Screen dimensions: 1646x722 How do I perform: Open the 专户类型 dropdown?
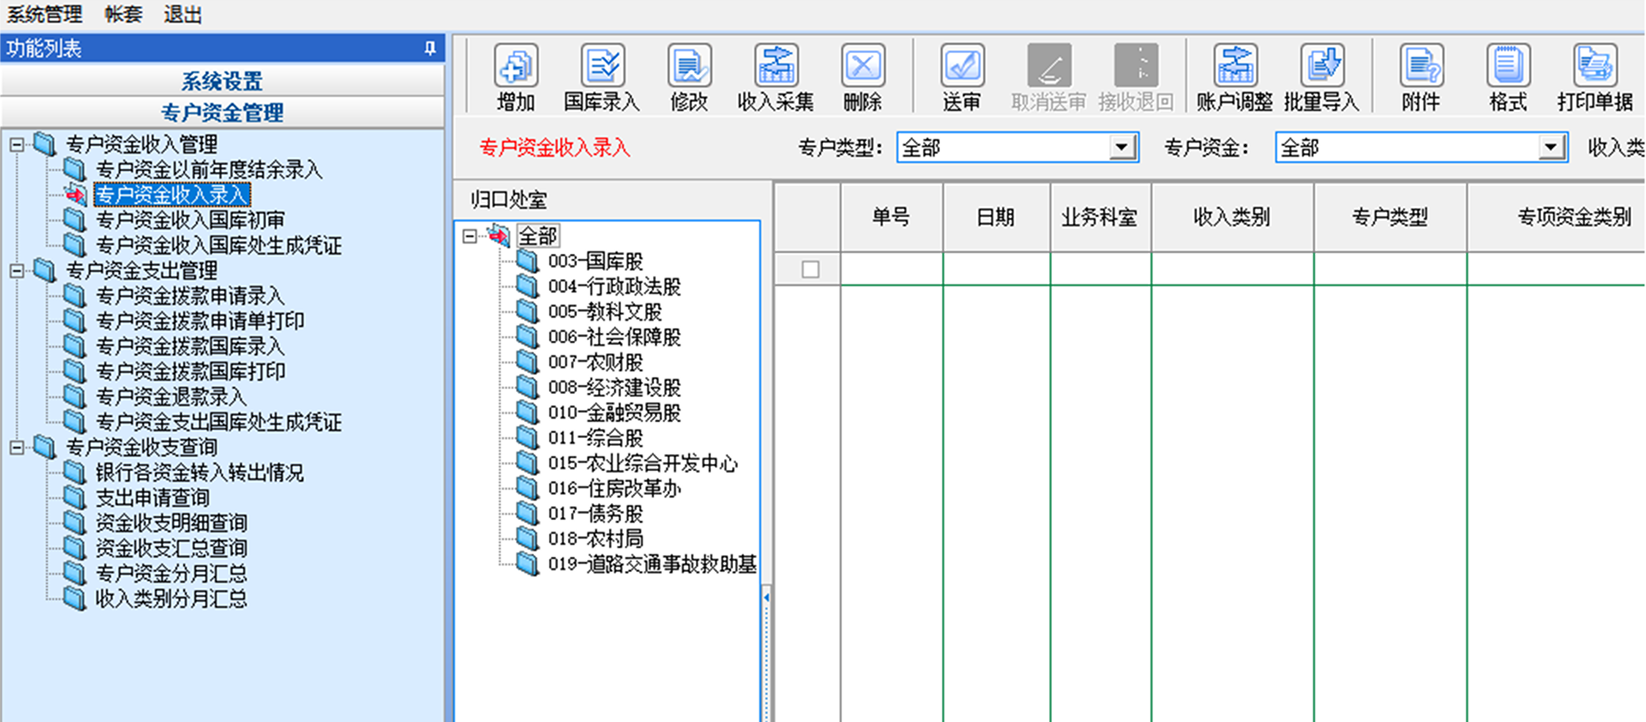(1122, 148)
